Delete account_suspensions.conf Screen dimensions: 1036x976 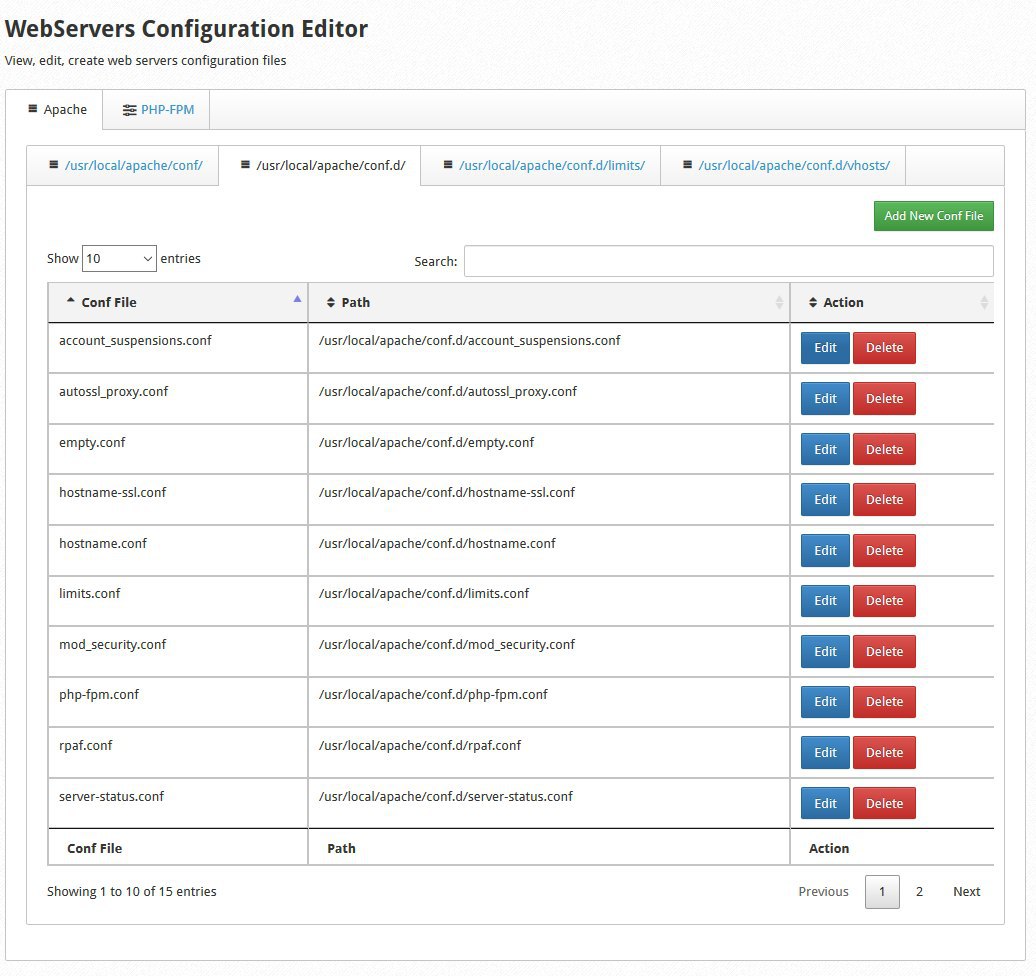click(884, 348)
